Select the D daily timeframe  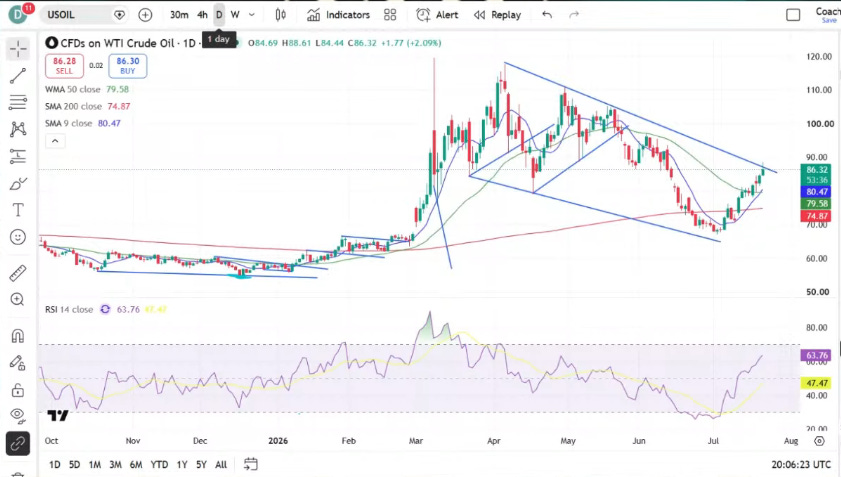[219, 15]
